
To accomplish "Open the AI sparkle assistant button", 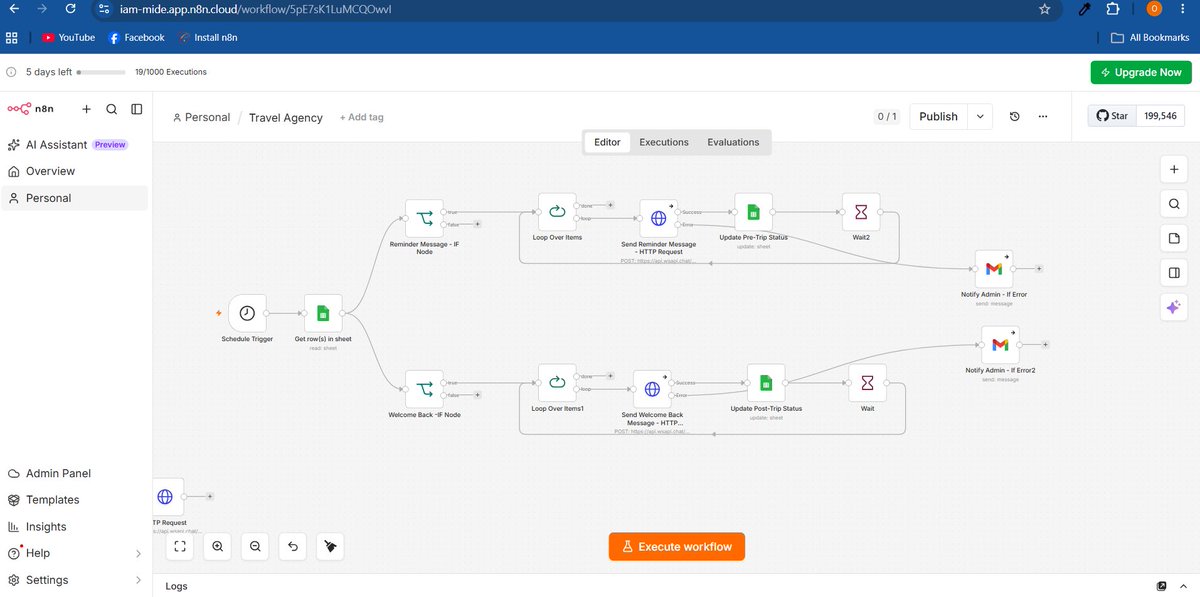I will click(x=1174, y=308).
